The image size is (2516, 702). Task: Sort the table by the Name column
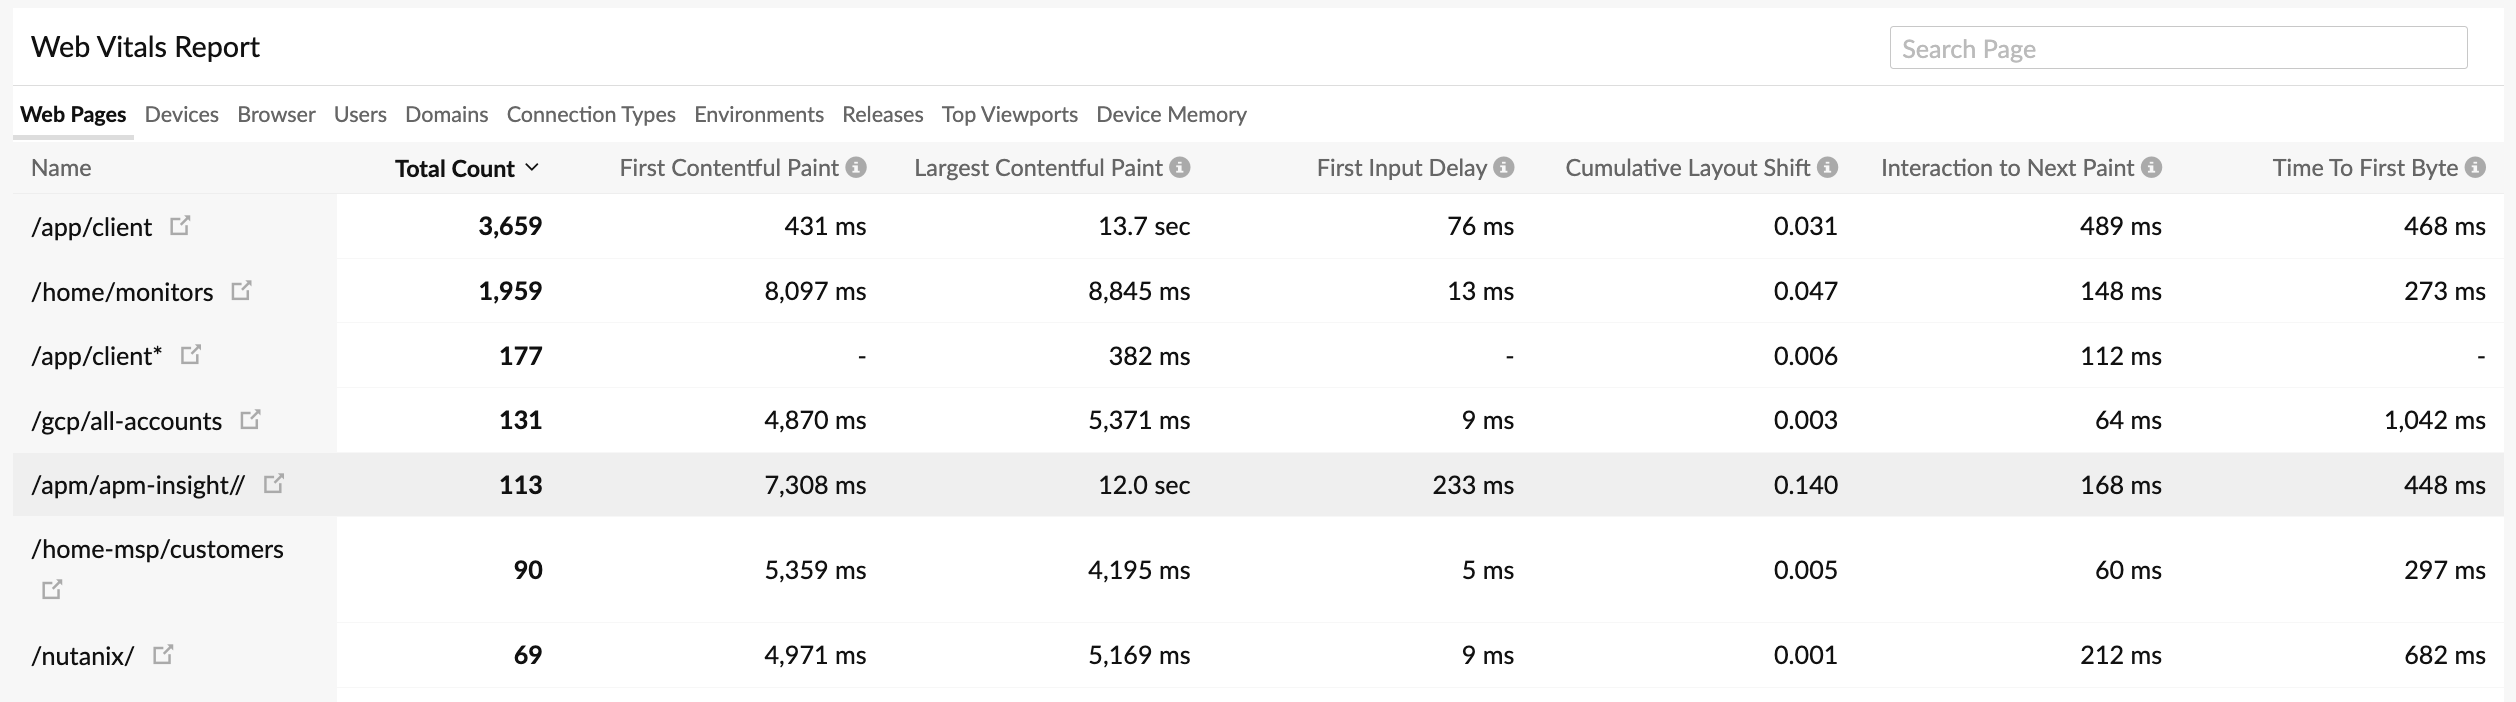click(x=62, y=167)
